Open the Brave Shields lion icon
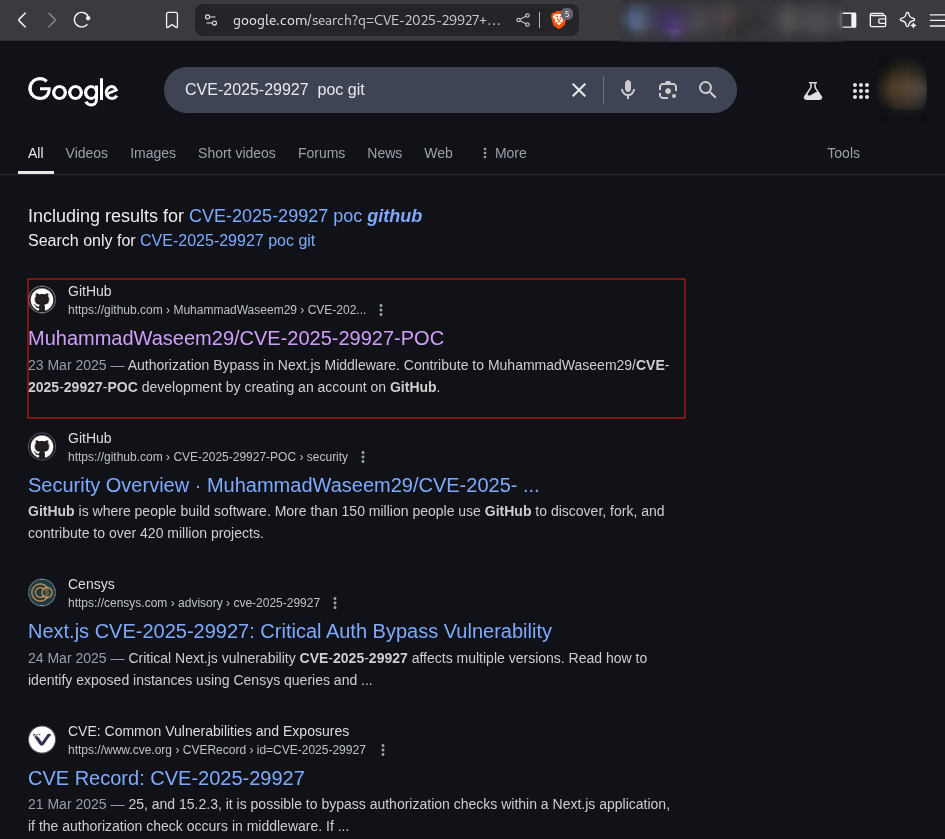Screen dimensions: 945x839 (x=559, y=20)
